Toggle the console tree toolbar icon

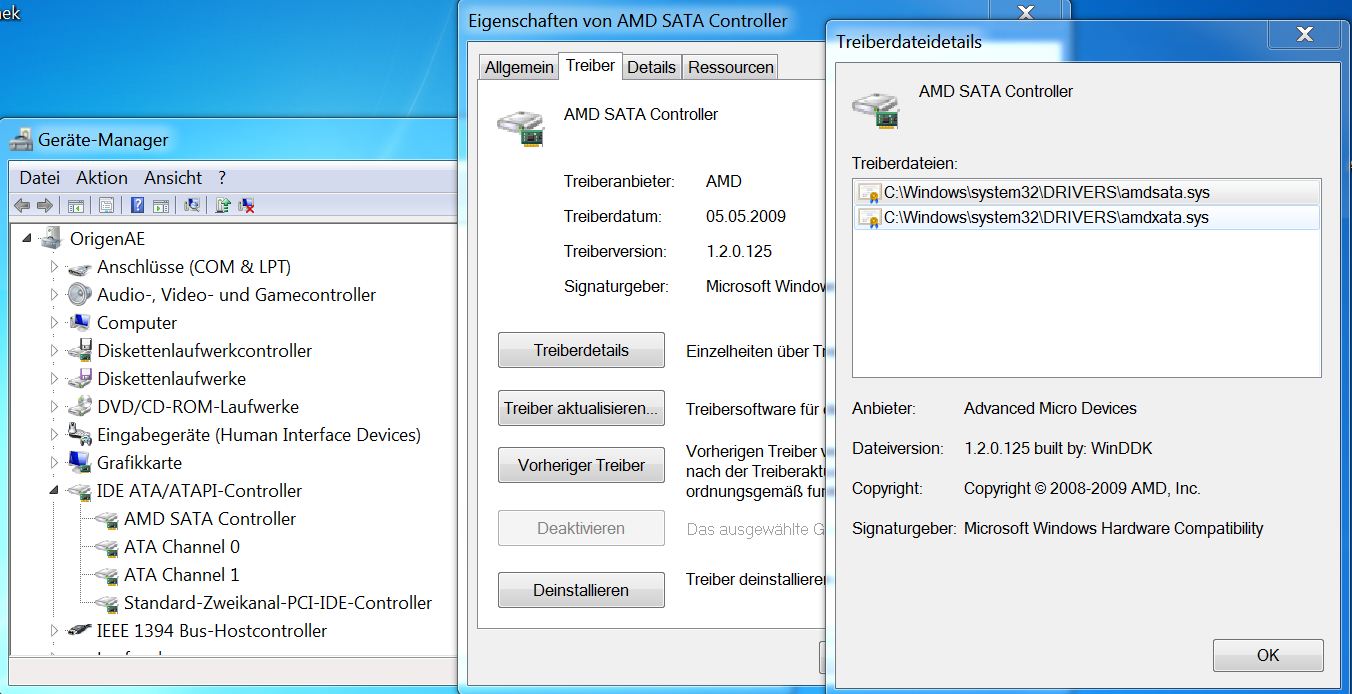(x=75, y=206)
